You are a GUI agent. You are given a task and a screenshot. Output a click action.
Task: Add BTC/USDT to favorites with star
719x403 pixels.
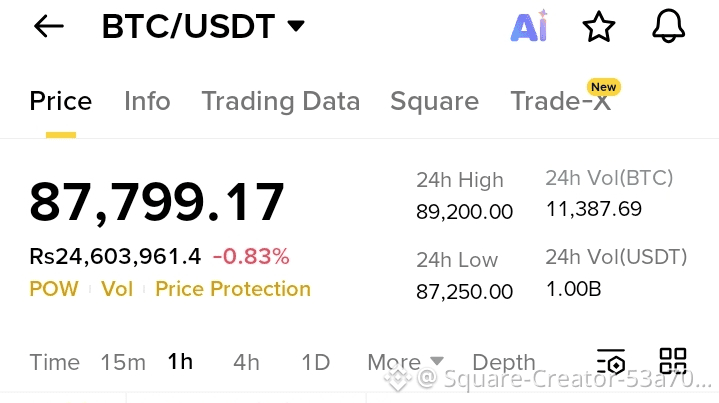pos(598,27)
